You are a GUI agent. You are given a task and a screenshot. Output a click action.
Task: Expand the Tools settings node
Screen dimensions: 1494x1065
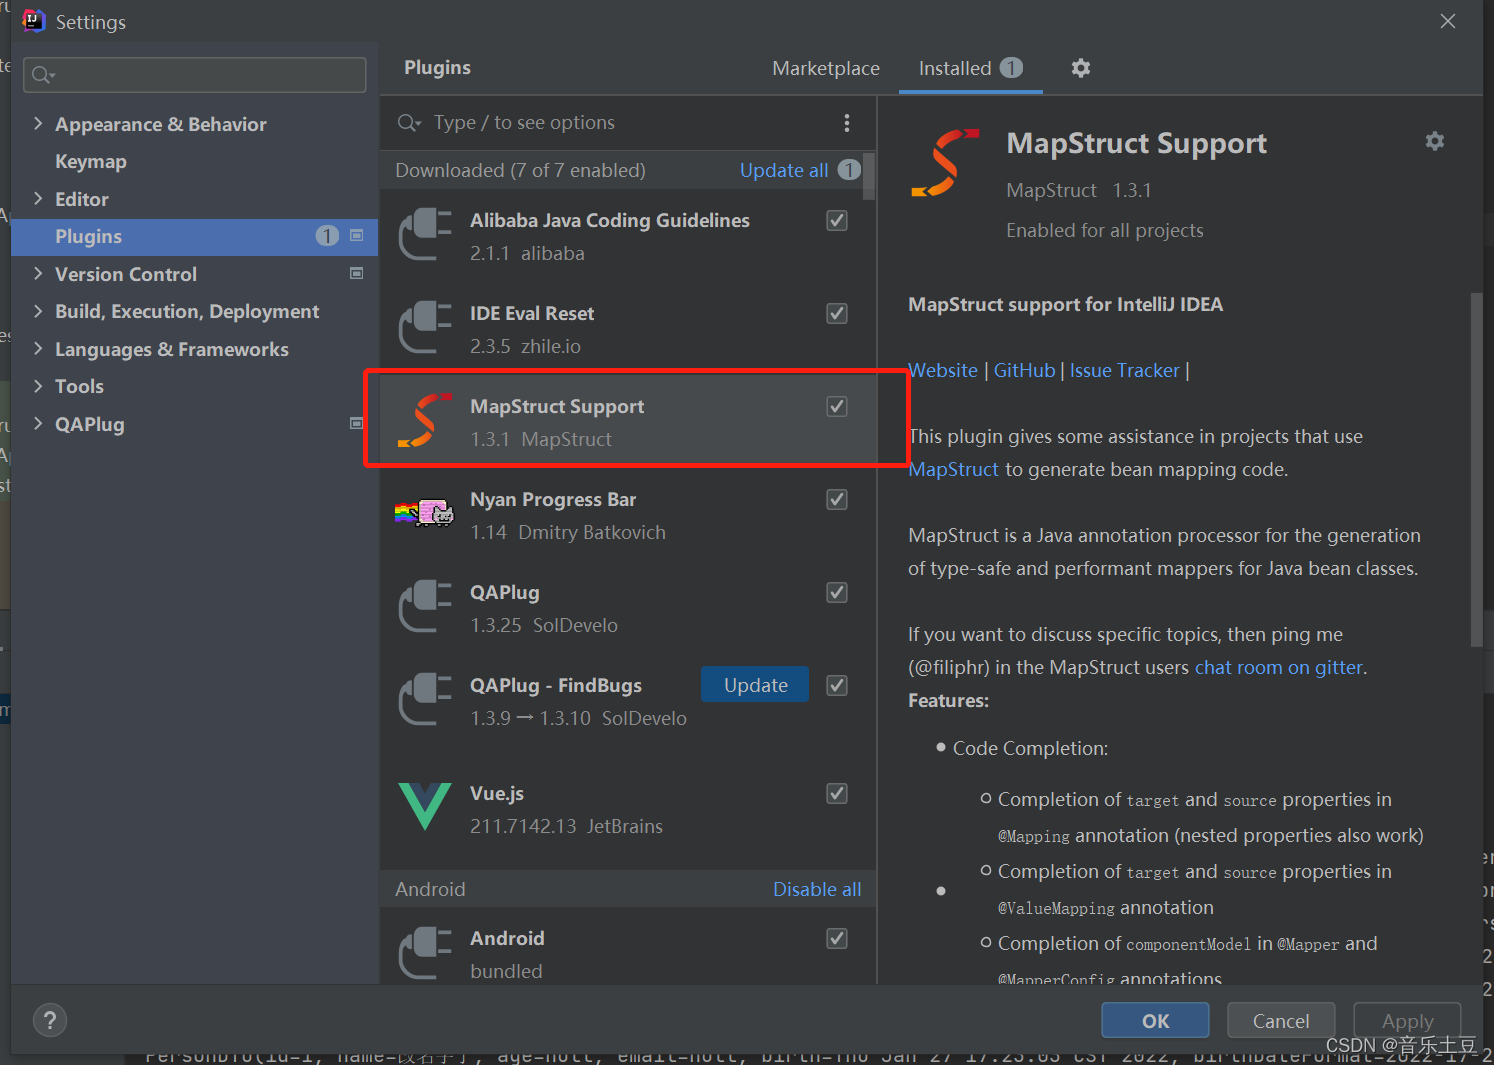(38, 385)
